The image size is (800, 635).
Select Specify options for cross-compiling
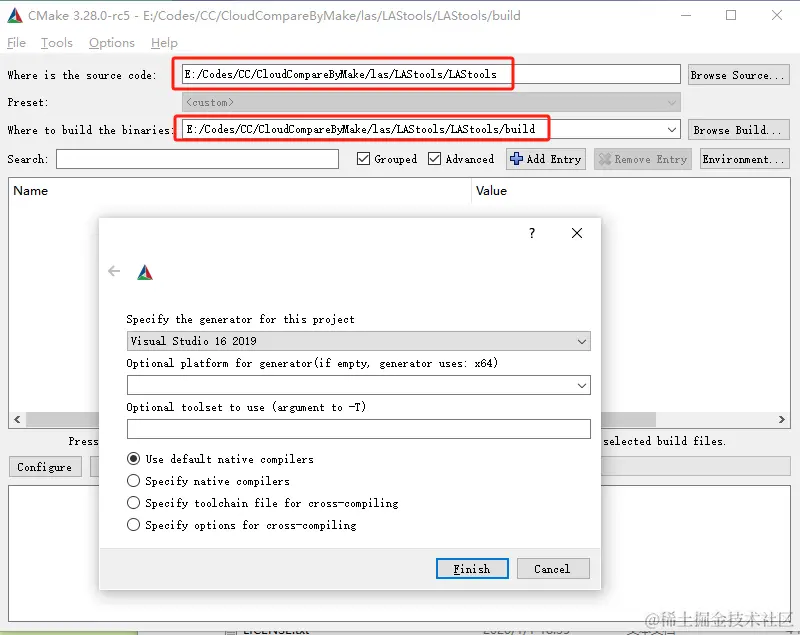(133, 524)
